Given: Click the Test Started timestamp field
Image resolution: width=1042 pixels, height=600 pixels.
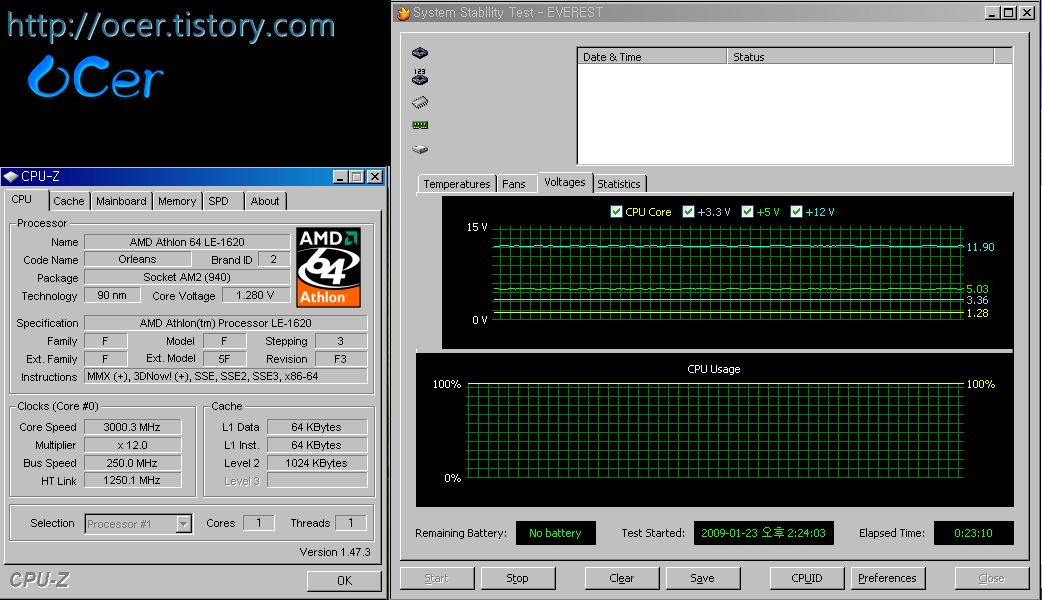Looking at the screenshot, I should [x=764, y=533].
